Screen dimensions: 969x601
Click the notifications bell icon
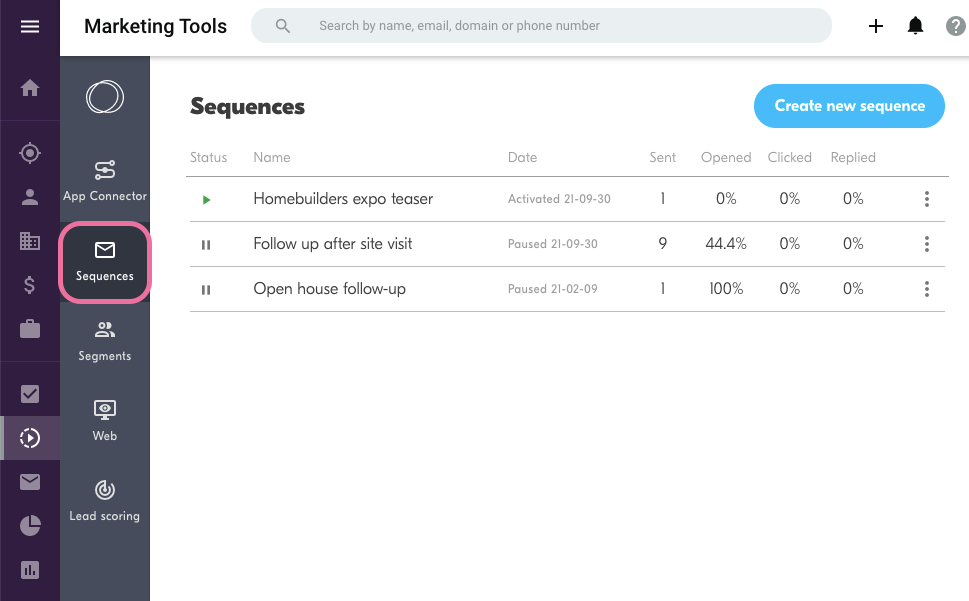coord(915,26)
